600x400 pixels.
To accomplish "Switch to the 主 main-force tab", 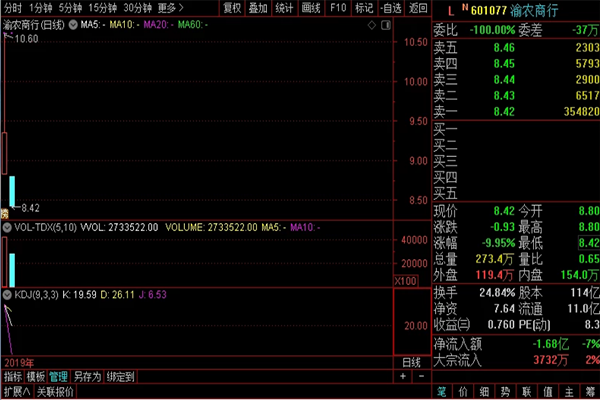I will click(x=569, y=392).
